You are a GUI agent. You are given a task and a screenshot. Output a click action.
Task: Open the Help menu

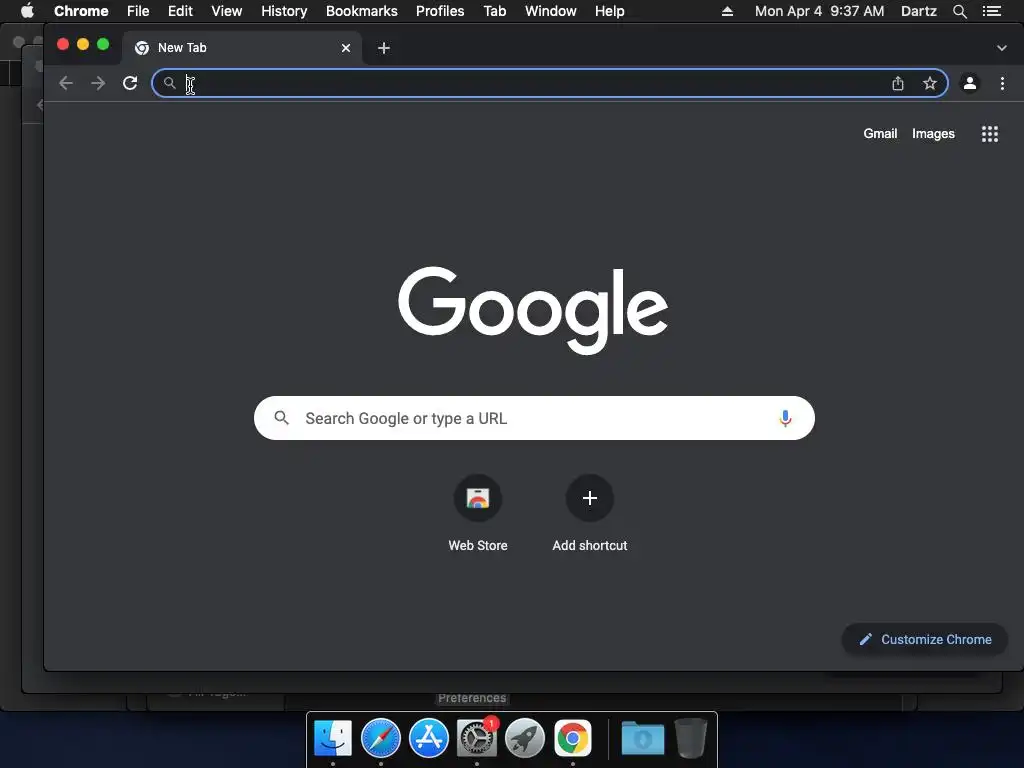click(x=609, y=11)
